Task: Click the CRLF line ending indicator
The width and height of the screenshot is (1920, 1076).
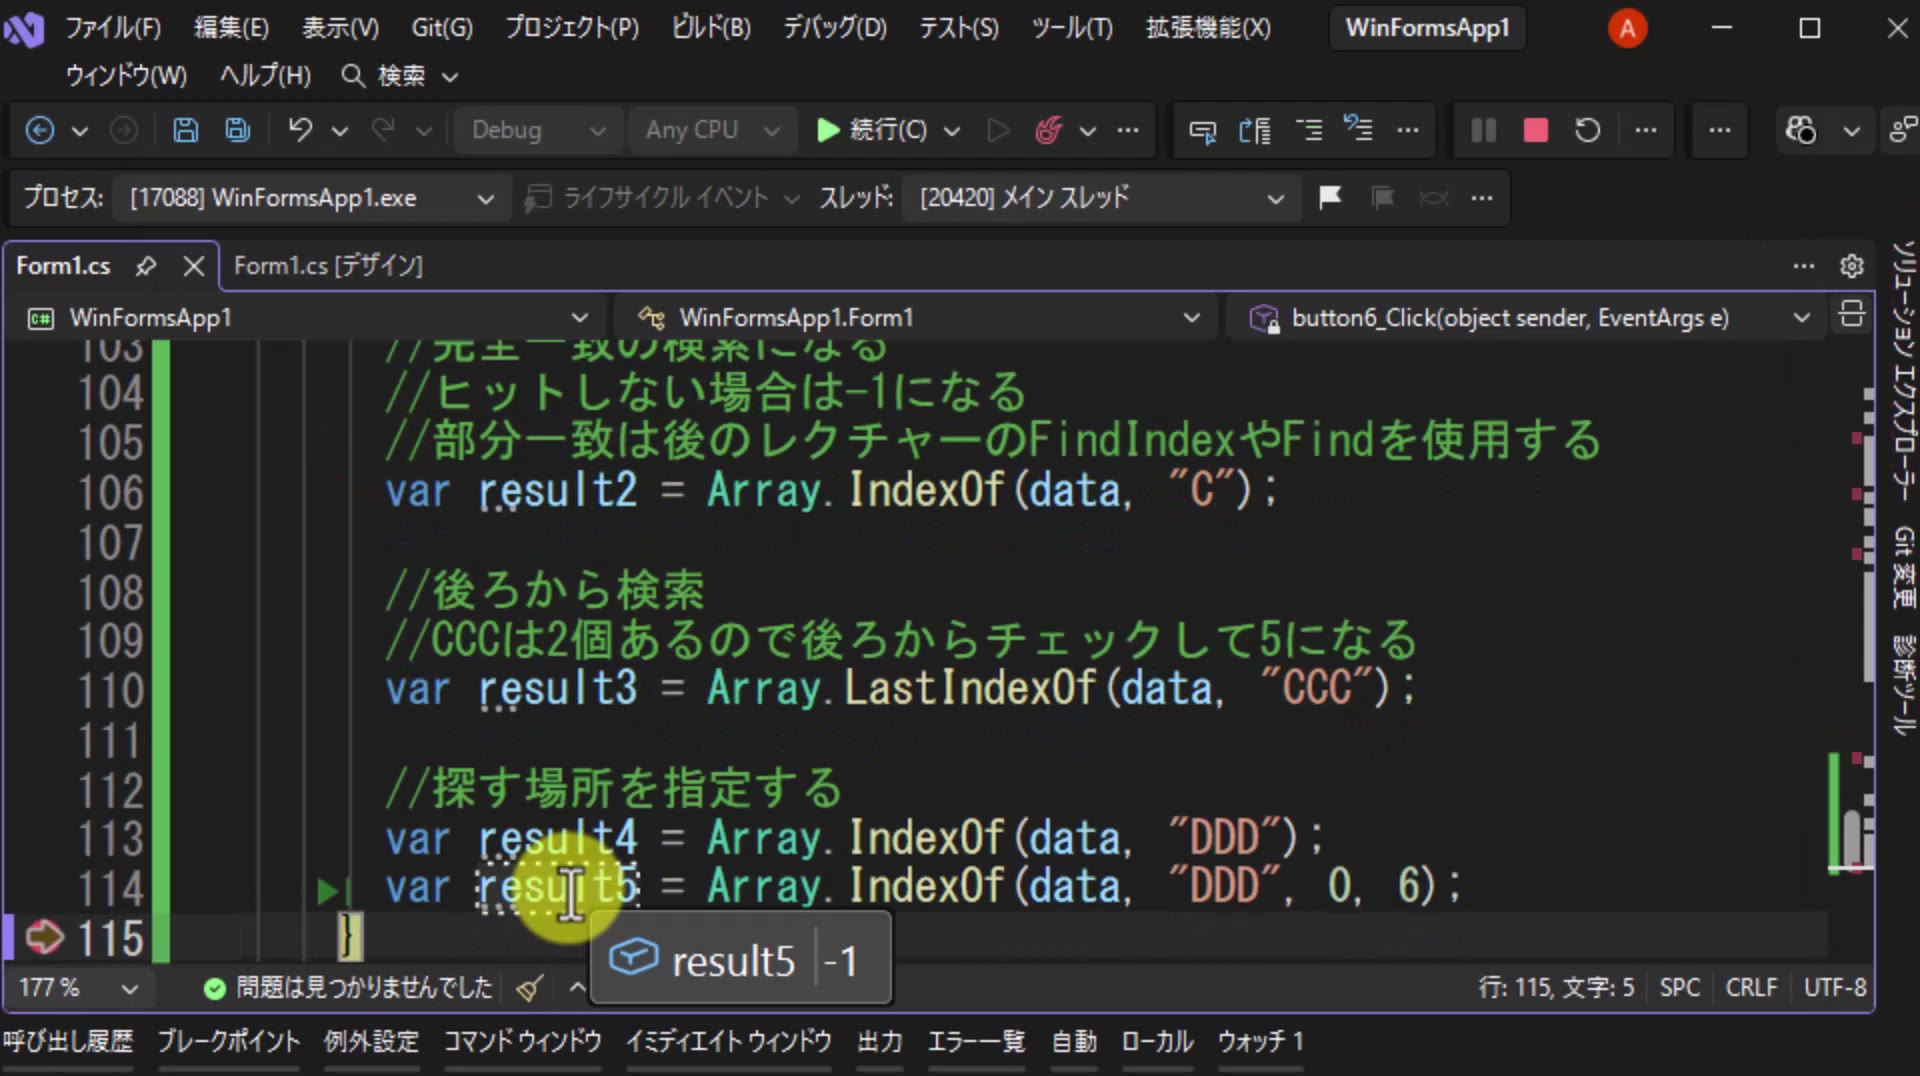Action: [1751, 988]
